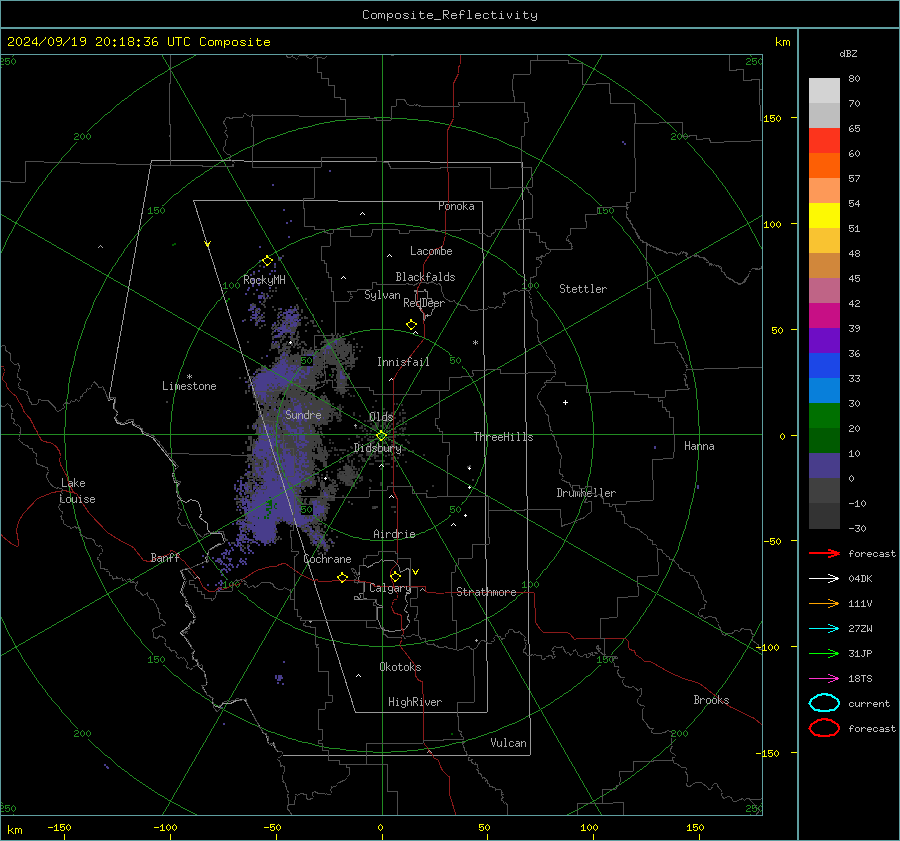Select the asterisk marker southwest of Stettler

point(475,343)
